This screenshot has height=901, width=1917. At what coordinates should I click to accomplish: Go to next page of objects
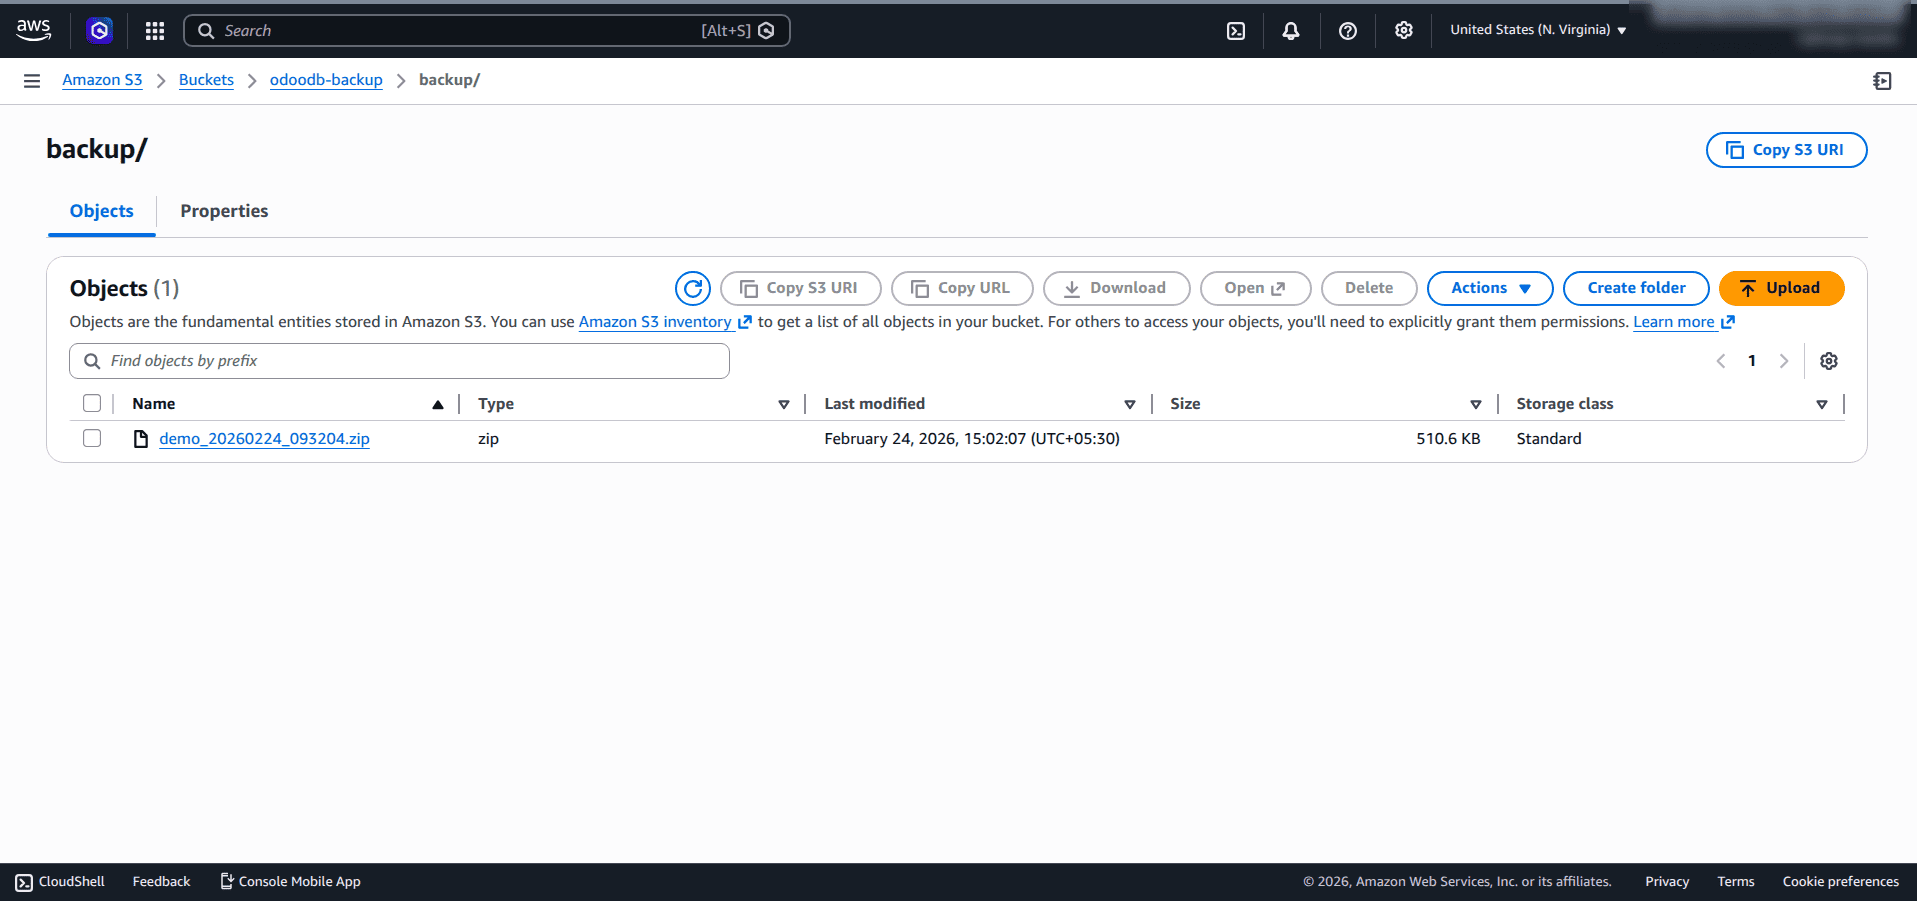click(x=1783, y=361)
